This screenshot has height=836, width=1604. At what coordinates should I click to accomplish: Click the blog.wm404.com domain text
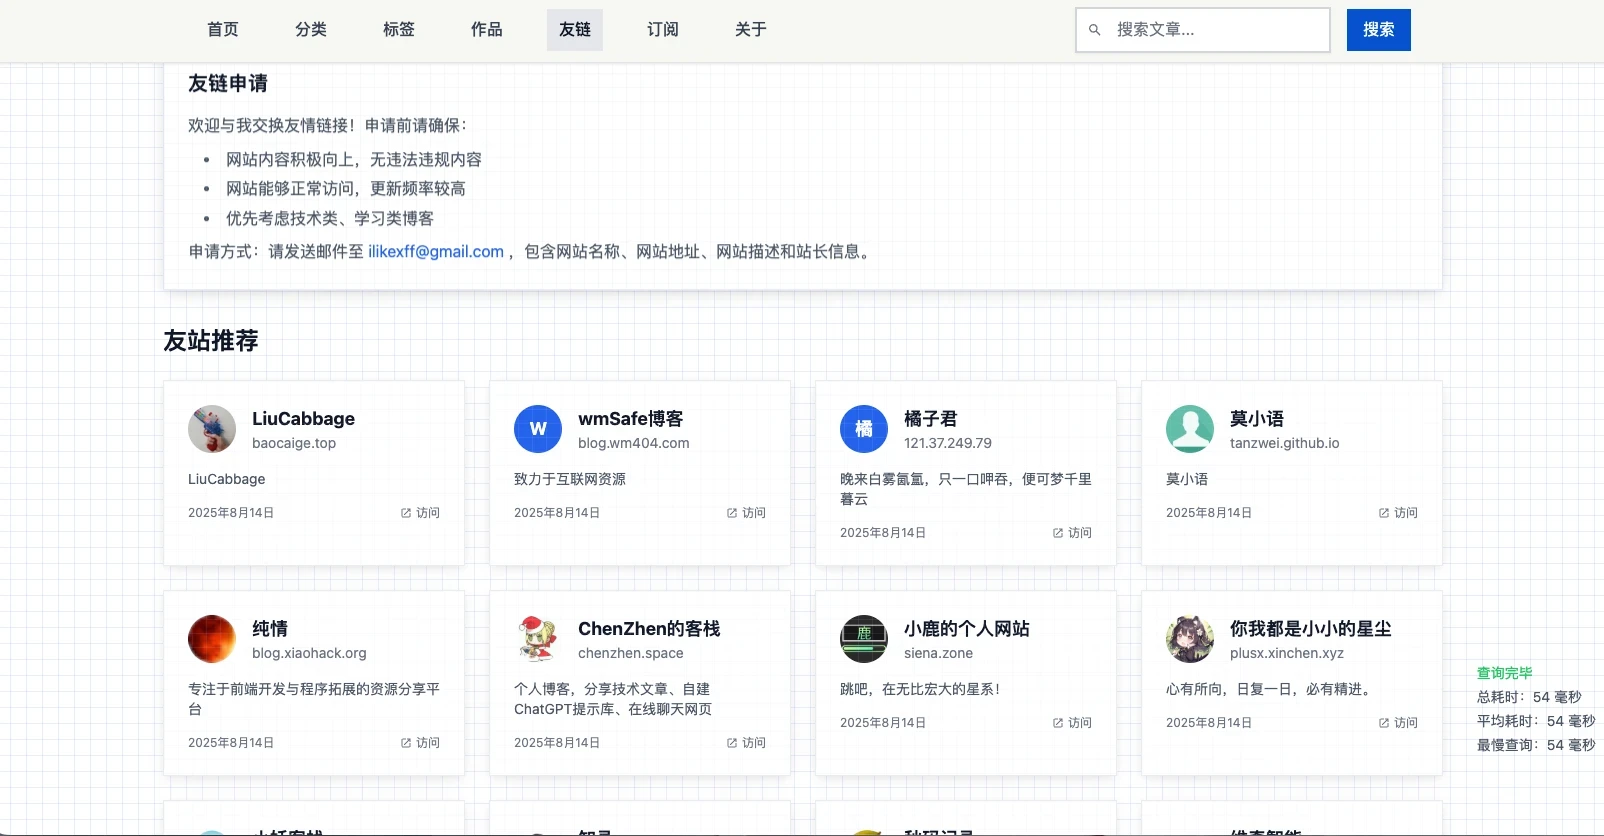634,443
